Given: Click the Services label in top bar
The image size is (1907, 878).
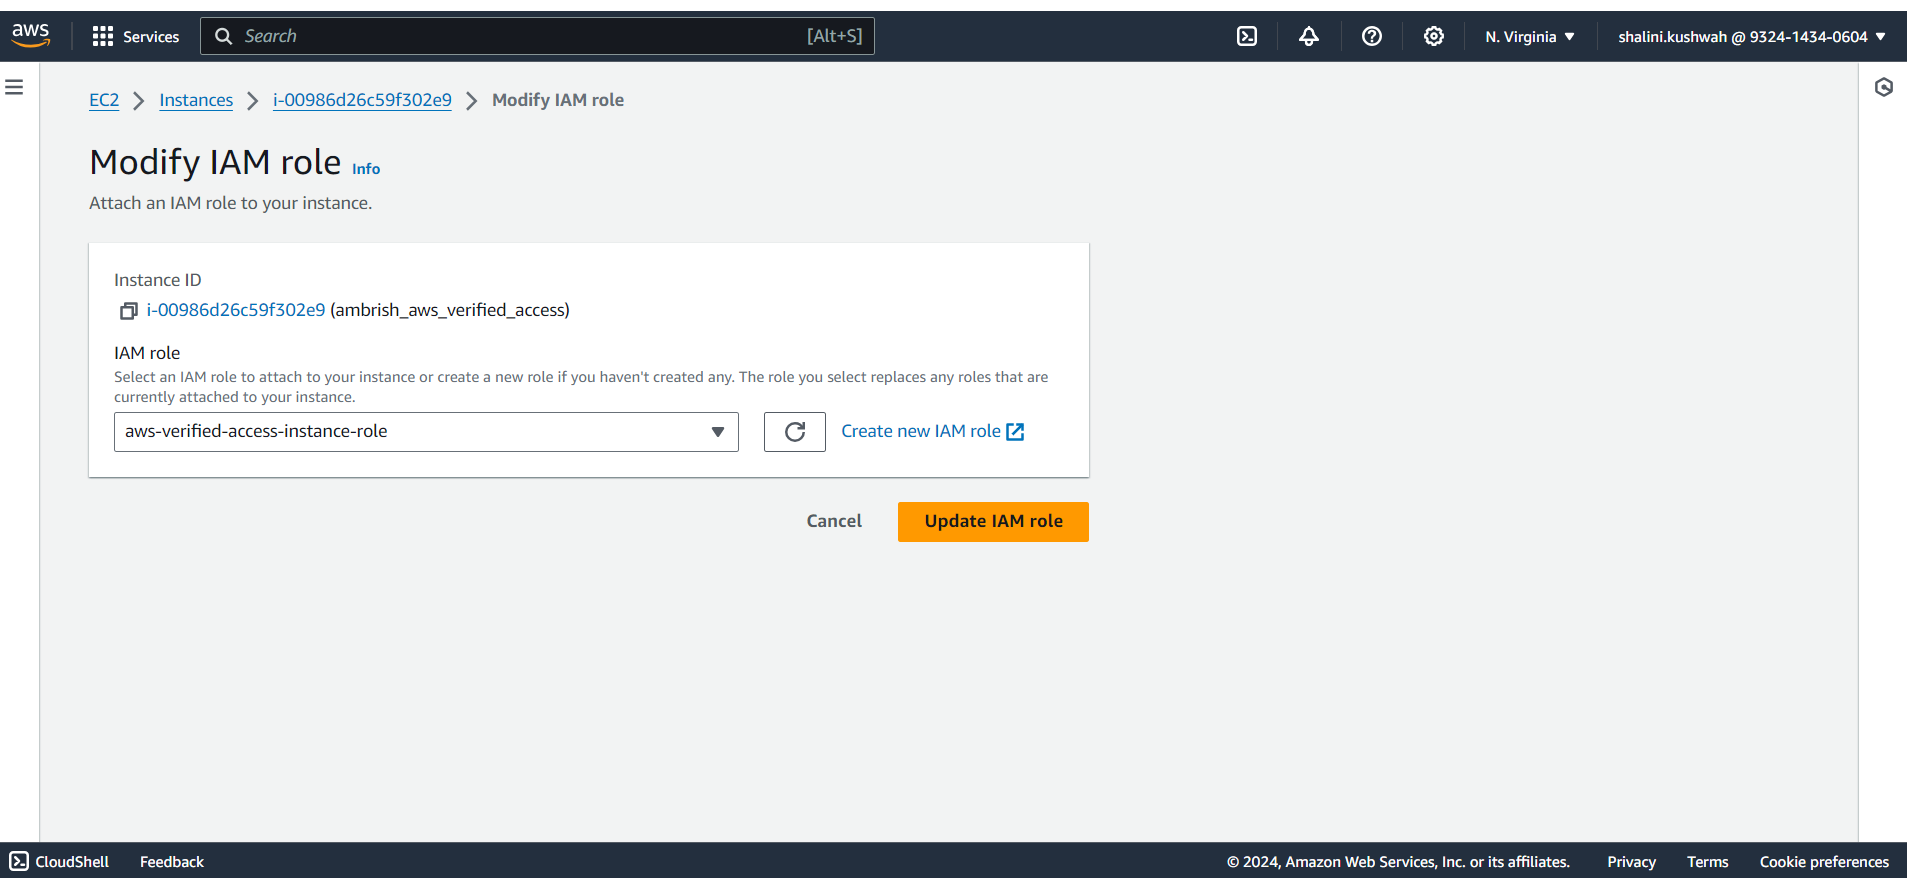Looking at the screenshot, I should click(151, 37).
